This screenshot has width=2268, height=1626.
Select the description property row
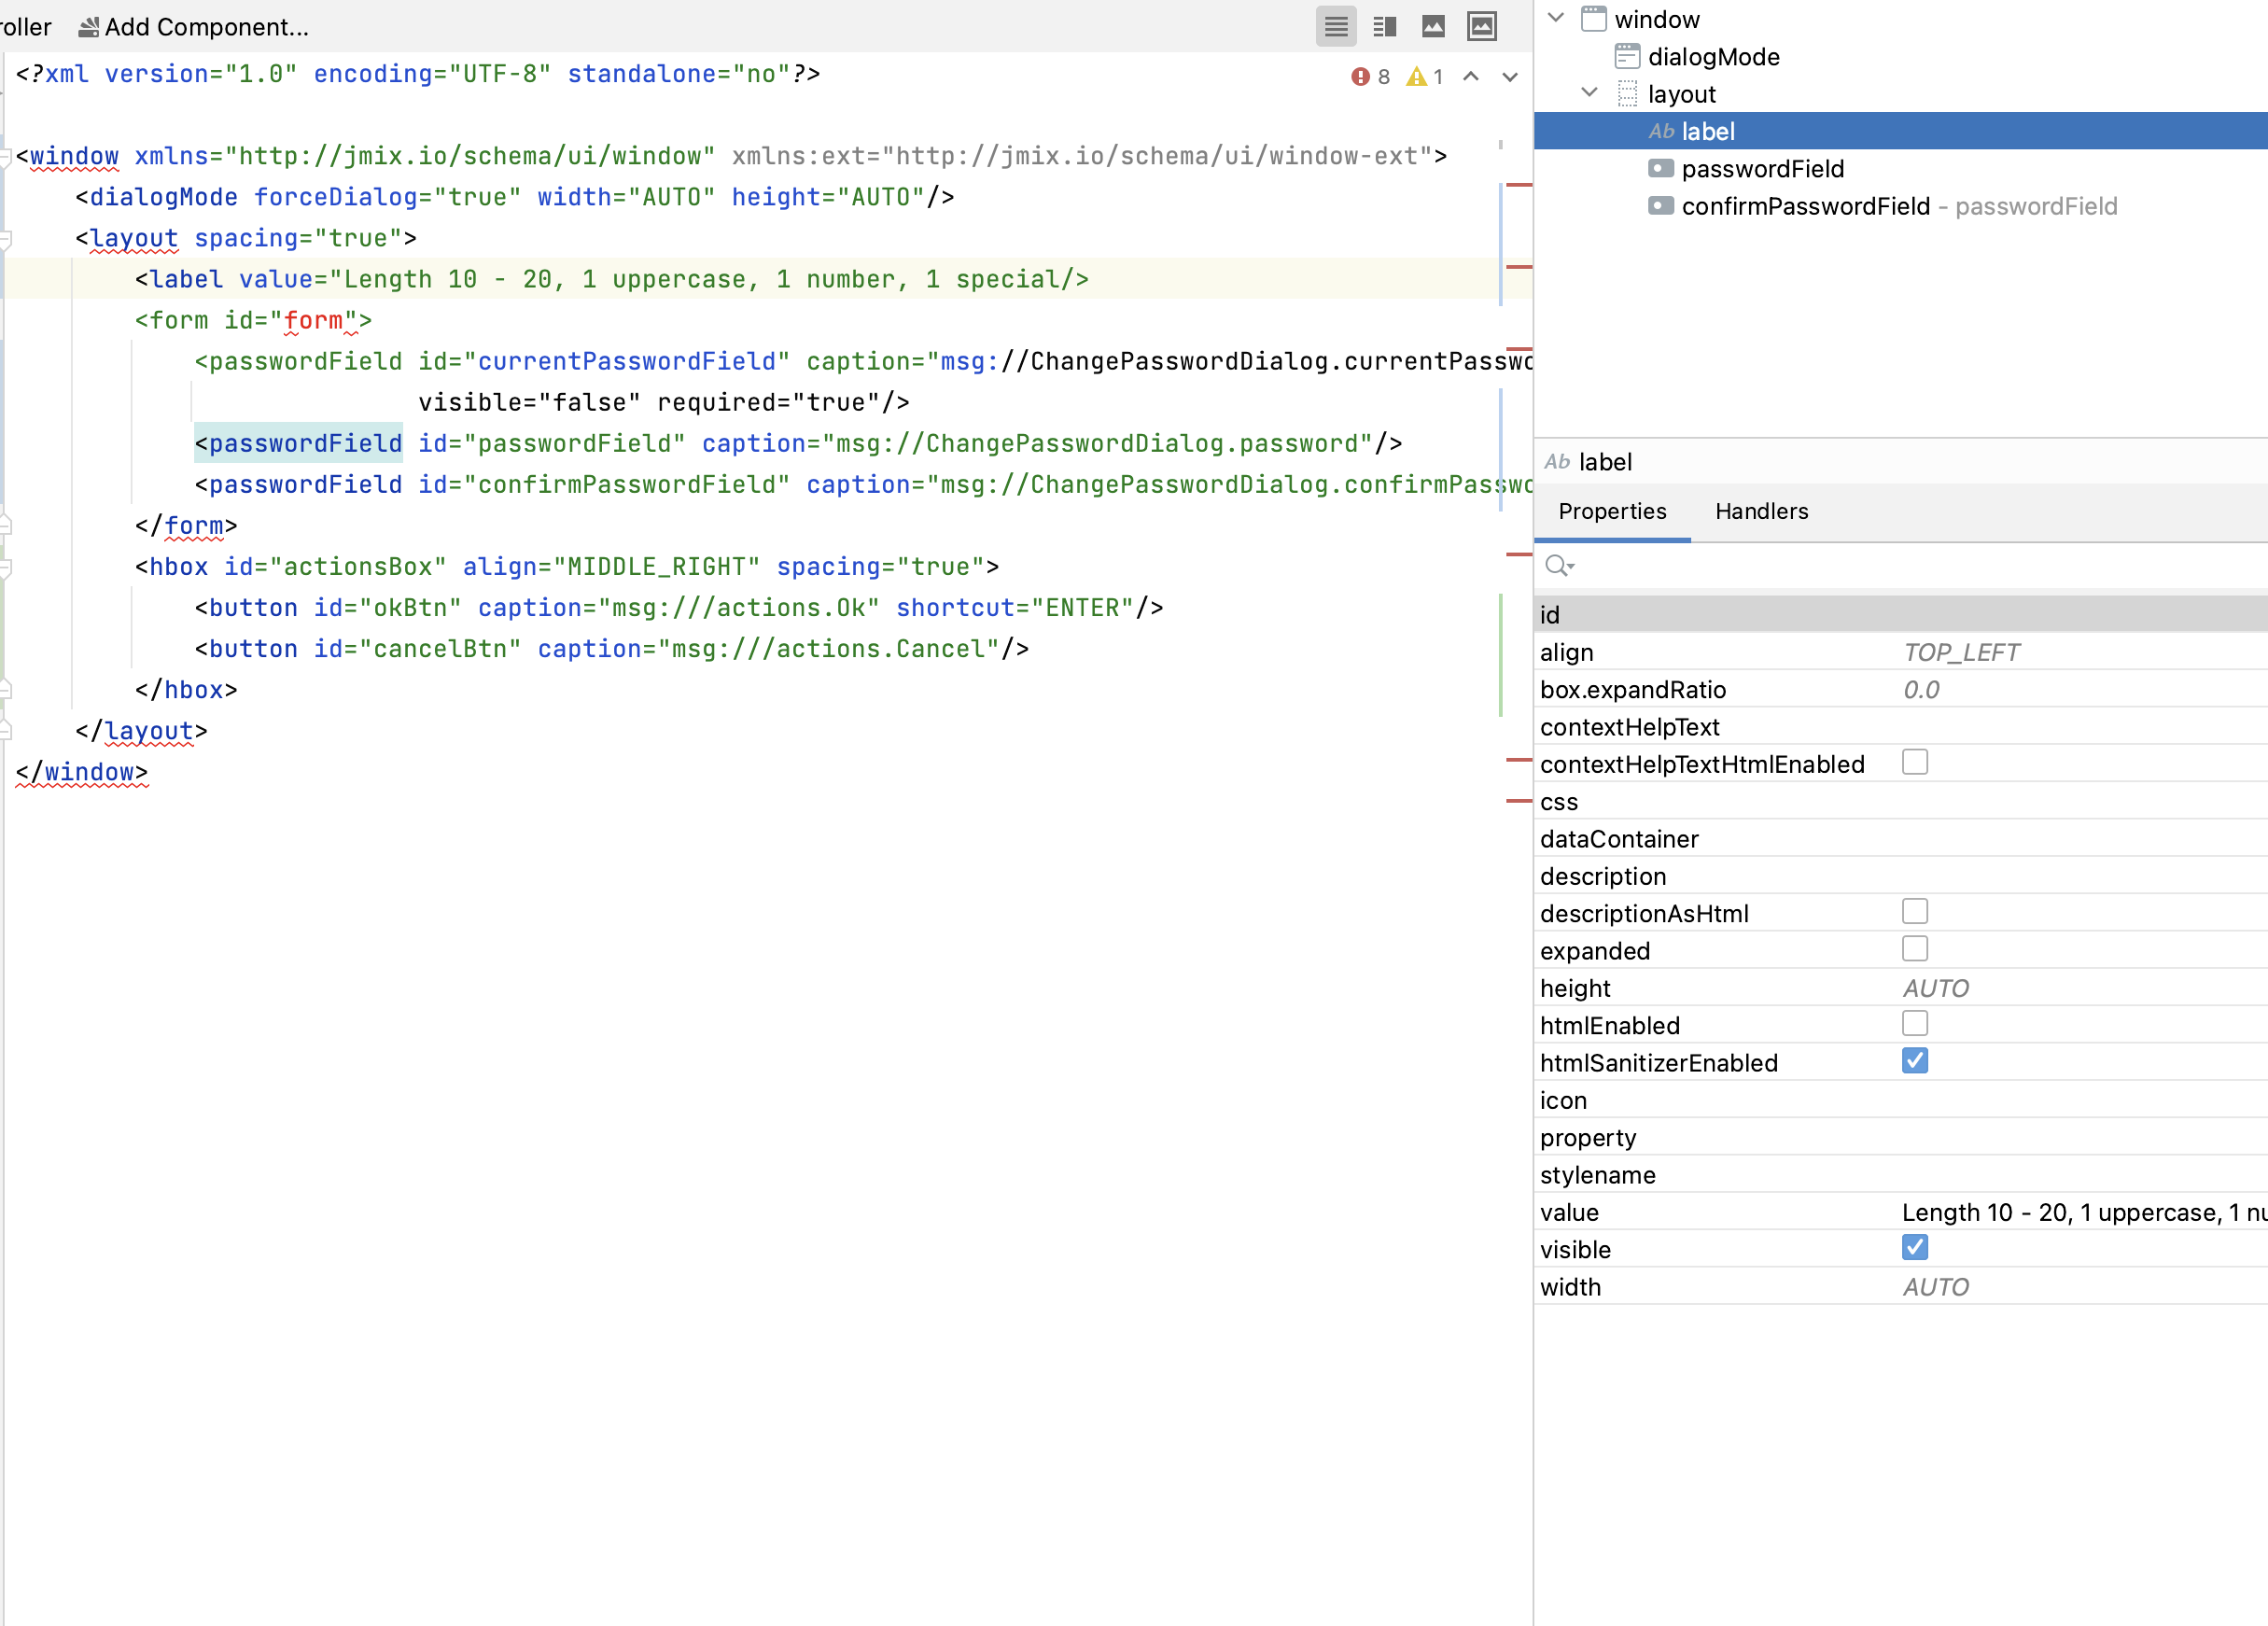1900,876
